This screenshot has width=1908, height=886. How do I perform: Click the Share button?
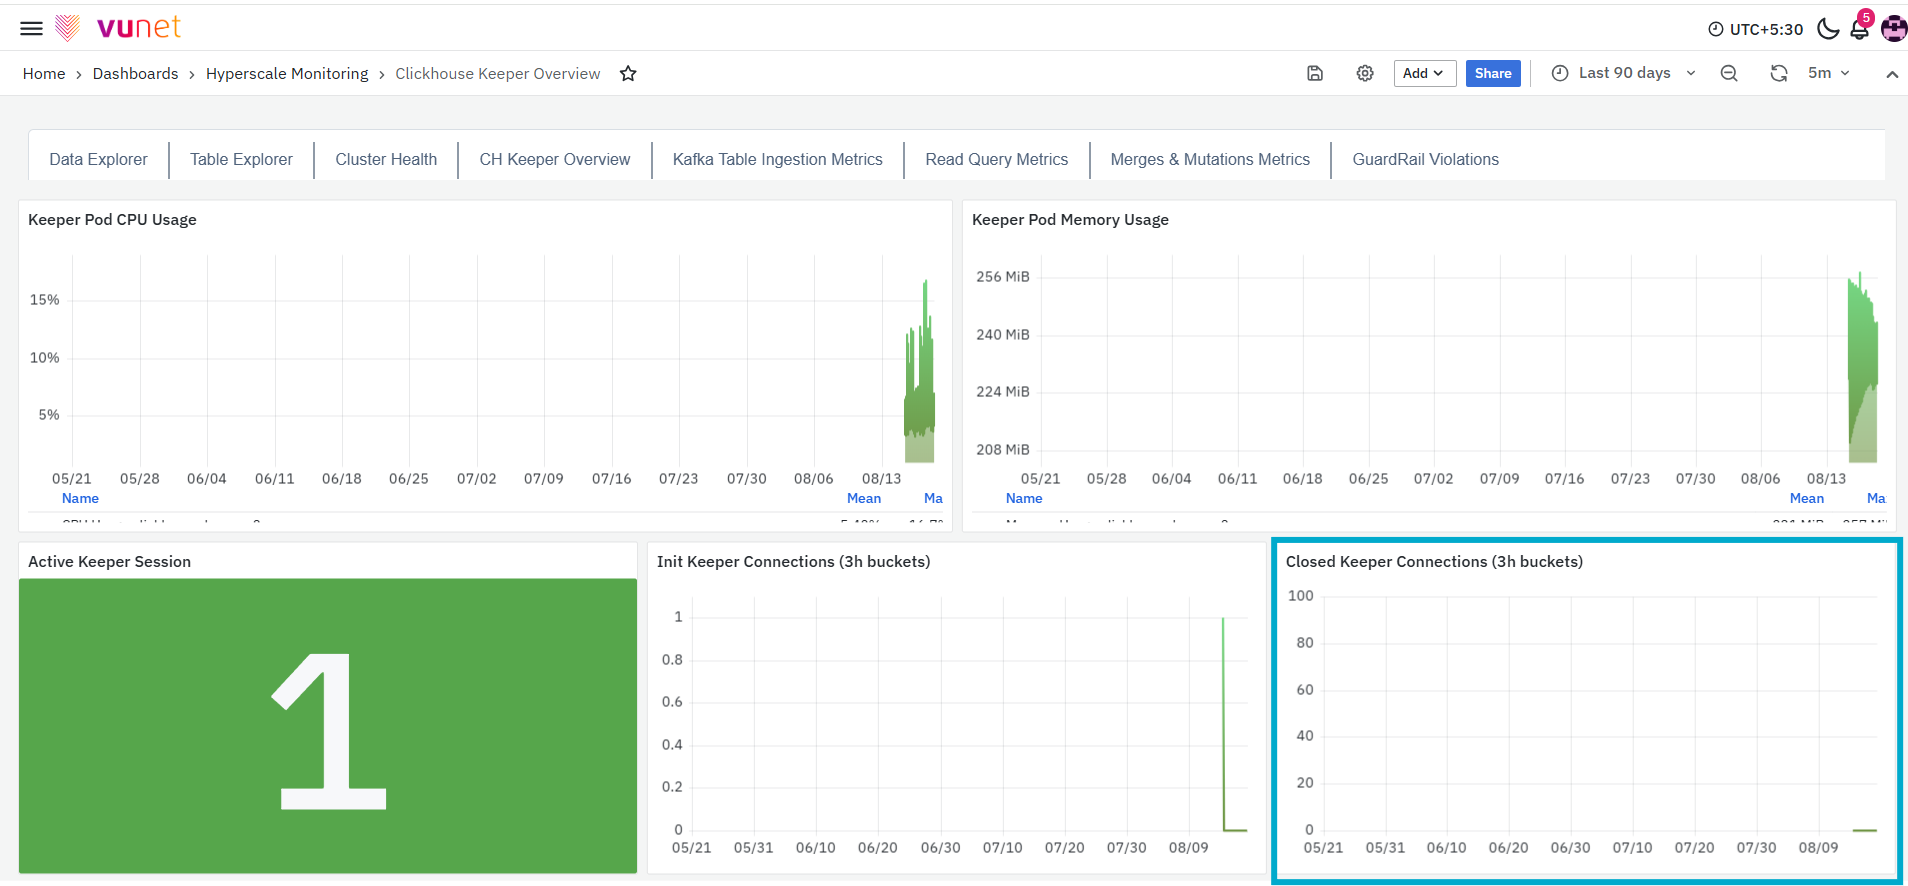tap(1493, 73)
